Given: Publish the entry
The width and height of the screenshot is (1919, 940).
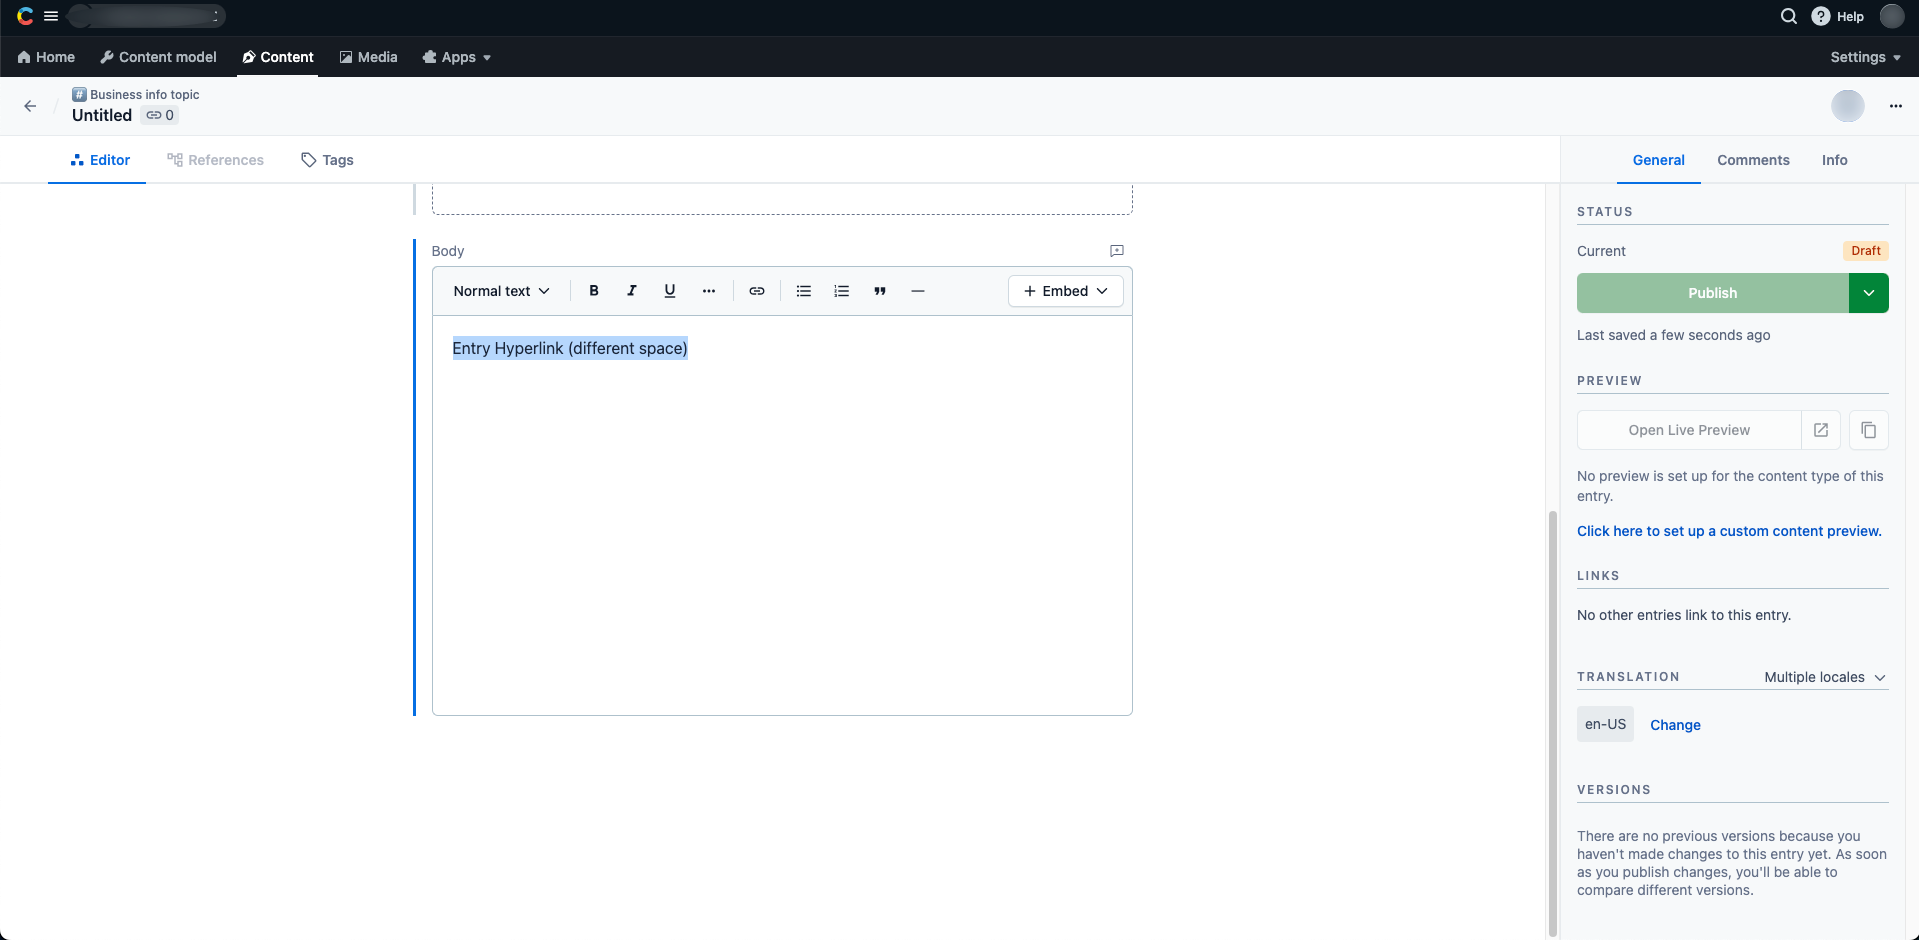Looking at the screenshot, I should (1712, 293).
